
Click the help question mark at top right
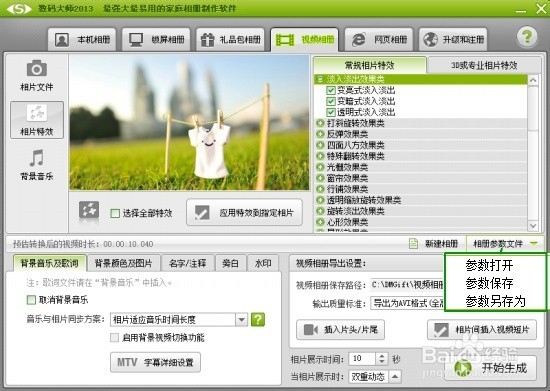coord(527,36)
